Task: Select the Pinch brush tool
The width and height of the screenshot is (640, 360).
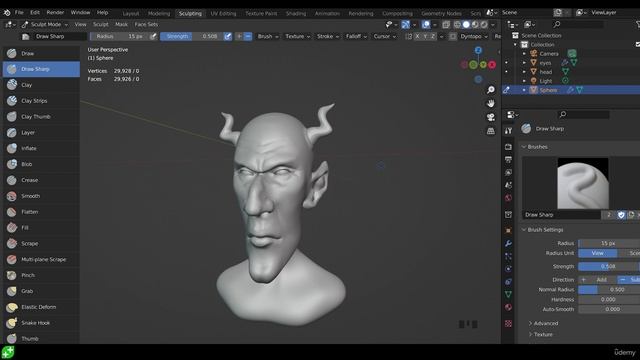Action: click(41, 276)
